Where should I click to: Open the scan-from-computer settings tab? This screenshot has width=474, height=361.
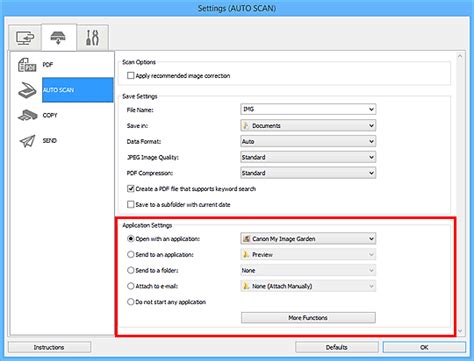click(x=25, y=38)
